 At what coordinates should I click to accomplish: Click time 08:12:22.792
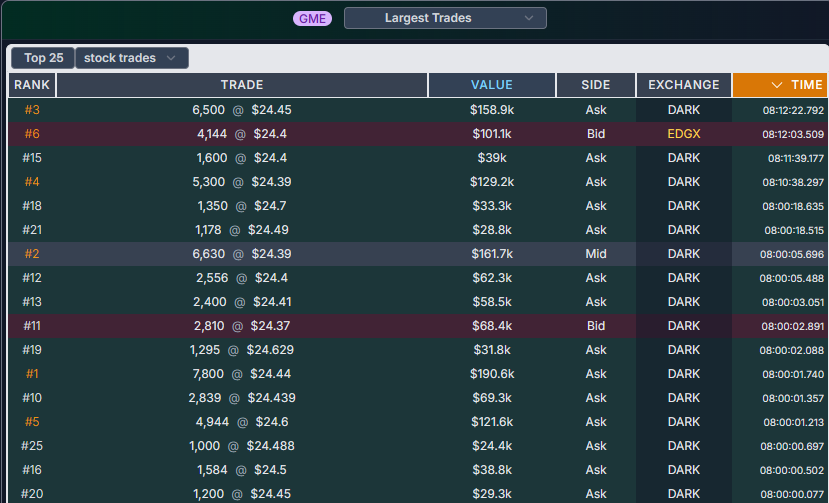[793, 111]
